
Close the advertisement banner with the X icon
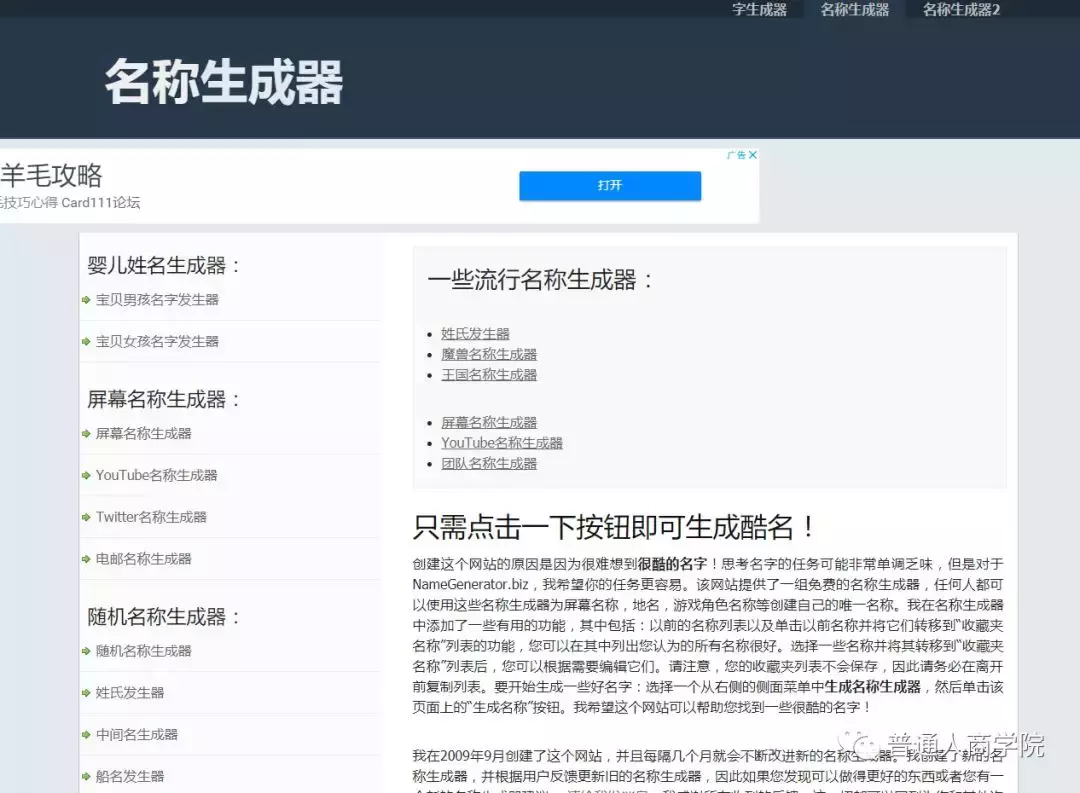[753, 154]
